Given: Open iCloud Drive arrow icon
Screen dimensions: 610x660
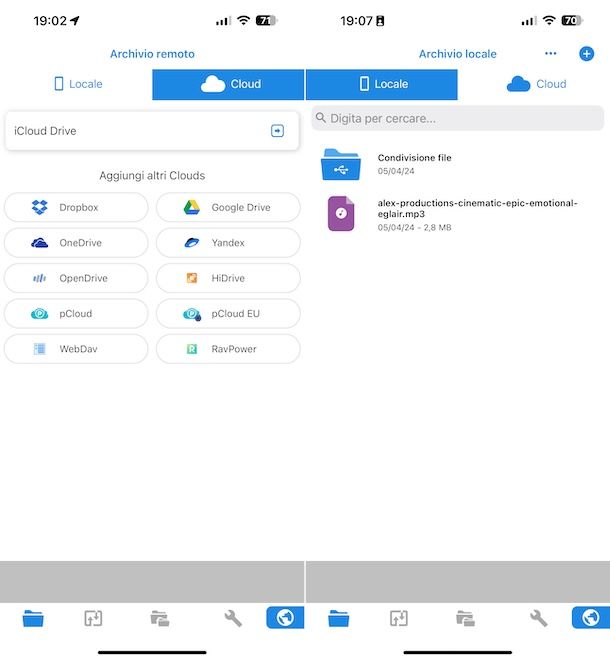Looking at the screenshot, I should click(x=277, y=131).
